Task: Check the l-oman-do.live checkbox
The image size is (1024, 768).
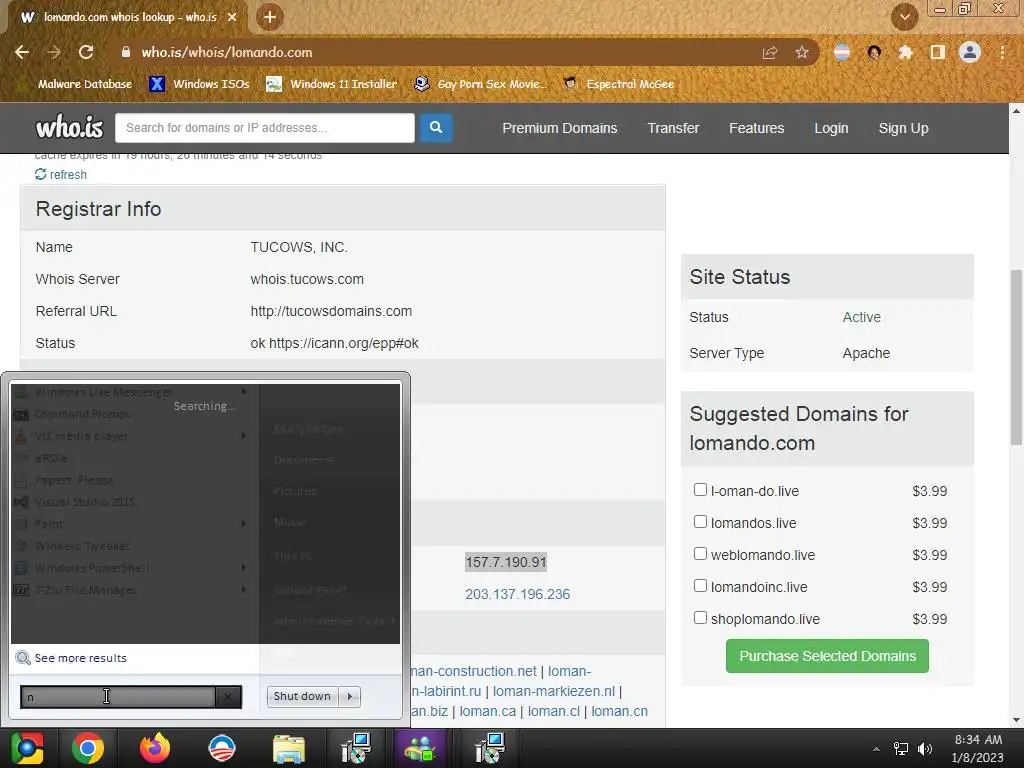Action: pyautogui.click(x=700, y=490)
